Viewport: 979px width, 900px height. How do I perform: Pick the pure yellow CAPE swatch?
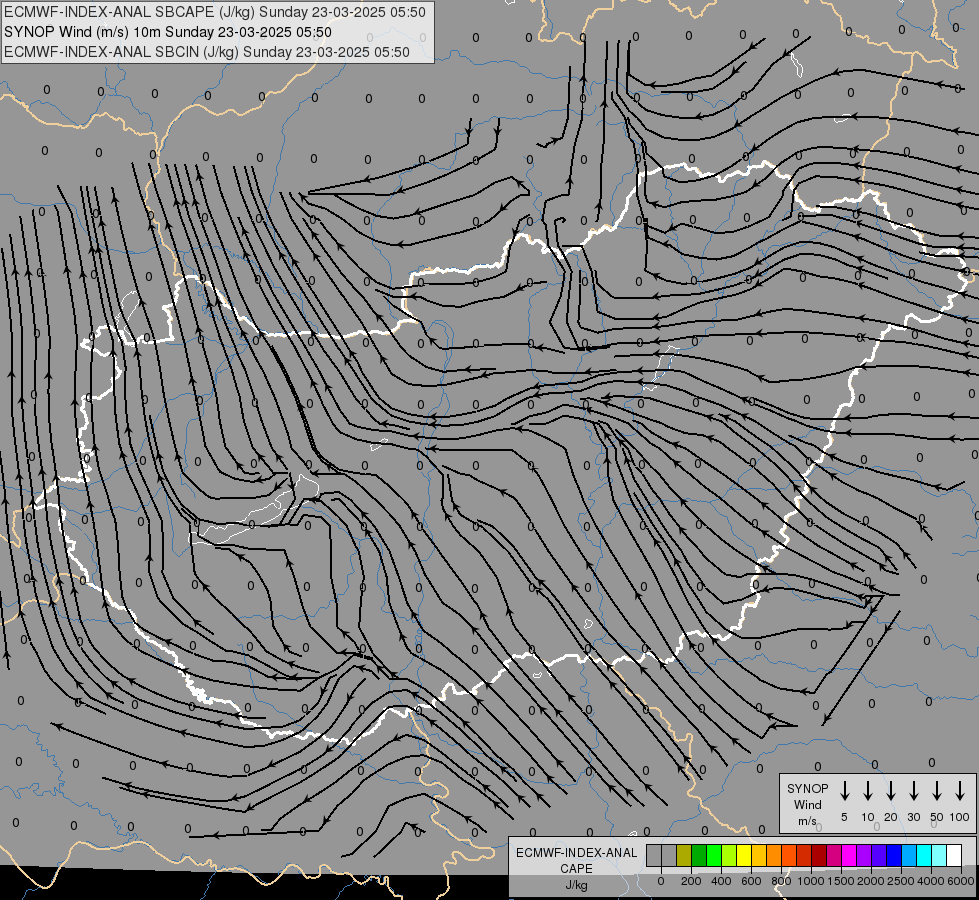744,855
